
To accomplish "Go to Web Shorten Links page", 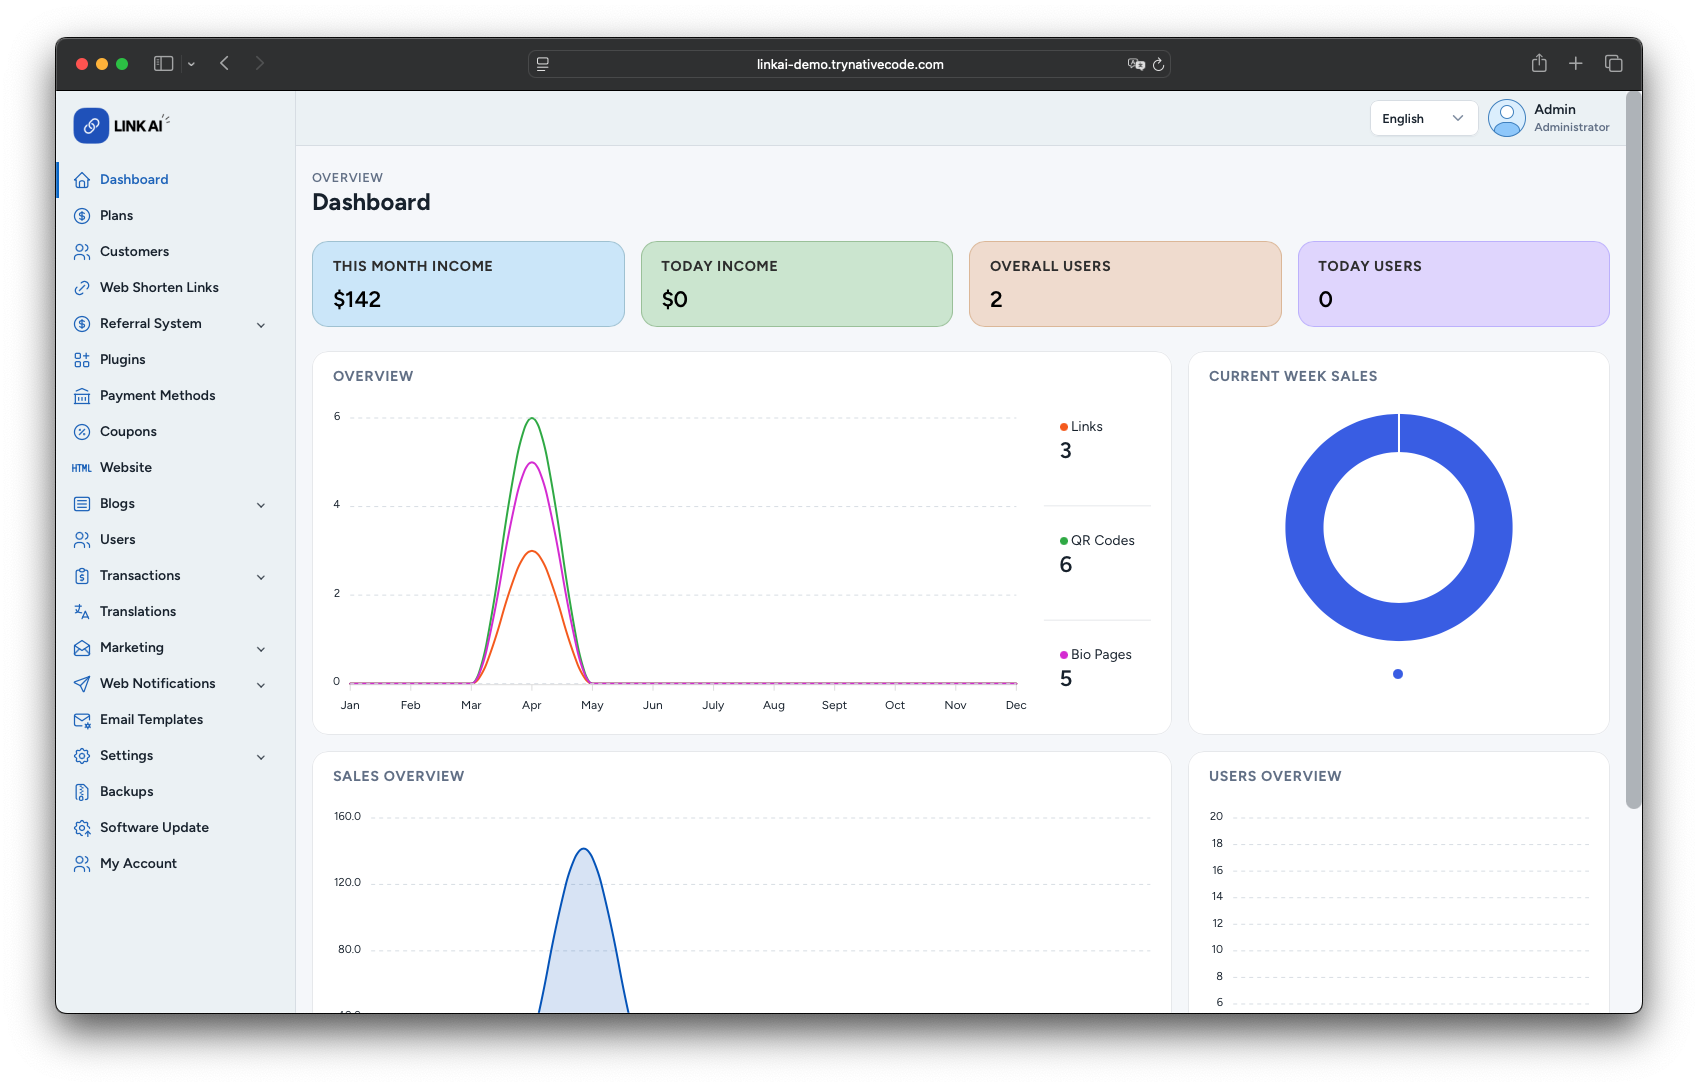I will tap(159, 288).
